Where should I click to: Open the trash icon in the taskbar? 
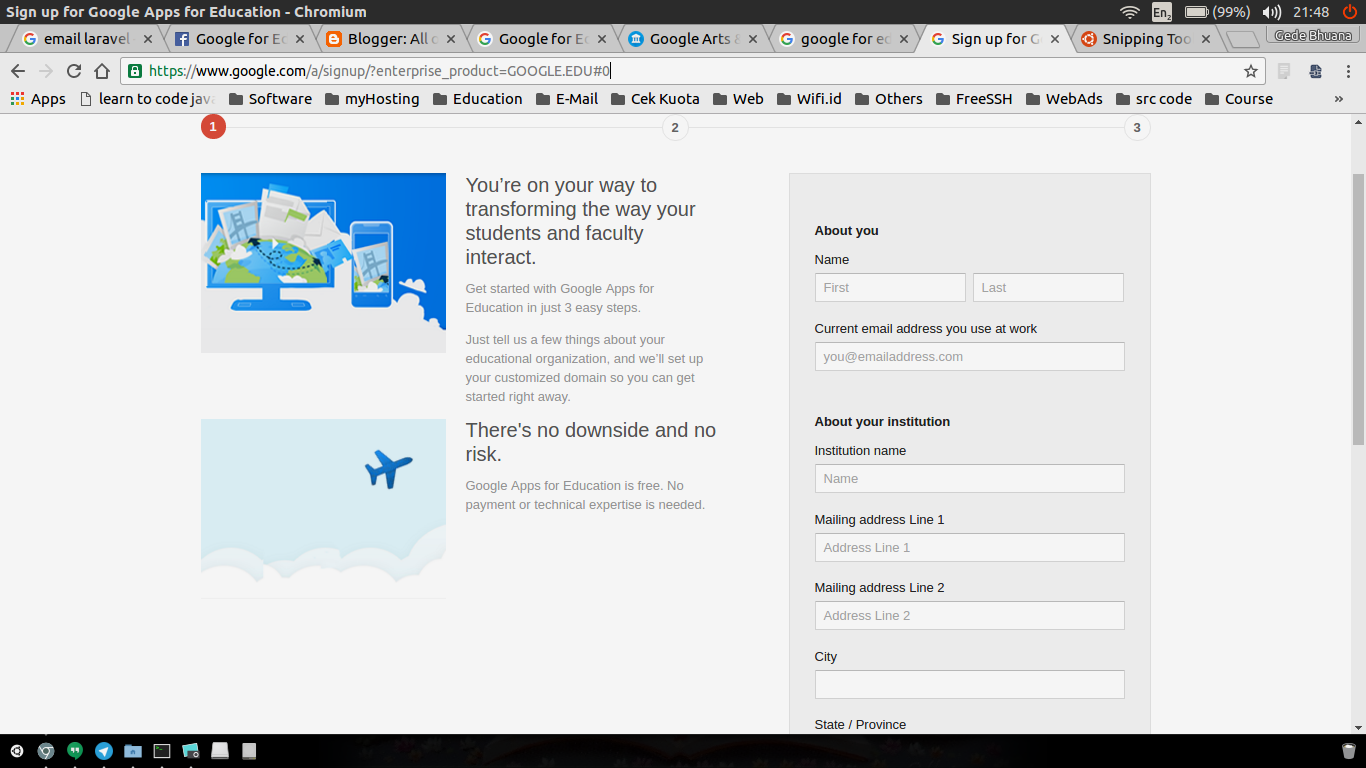[x=1349, y=751]
